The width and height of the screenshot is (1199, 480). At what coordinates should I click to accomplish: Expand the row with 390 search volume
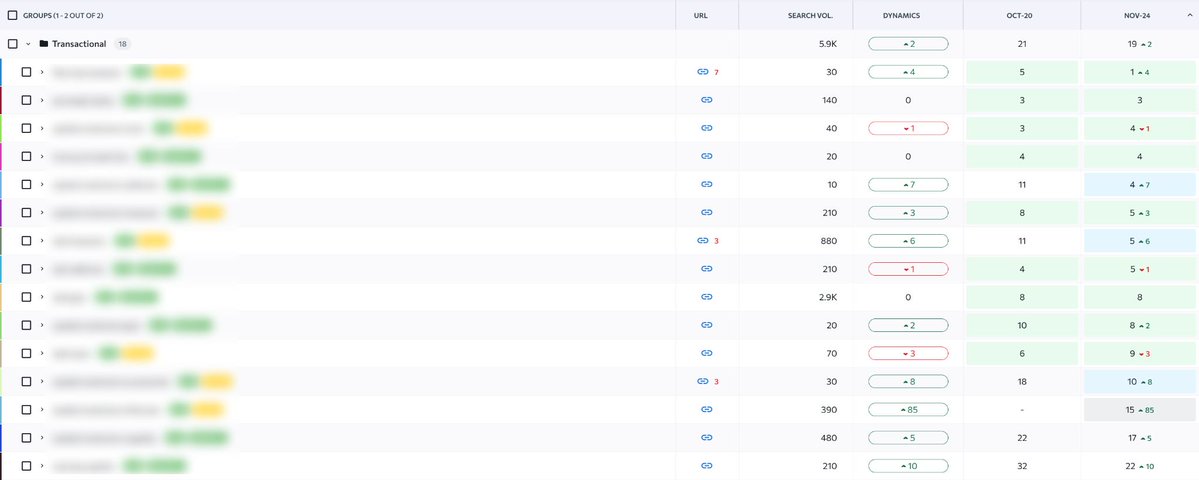42,410
